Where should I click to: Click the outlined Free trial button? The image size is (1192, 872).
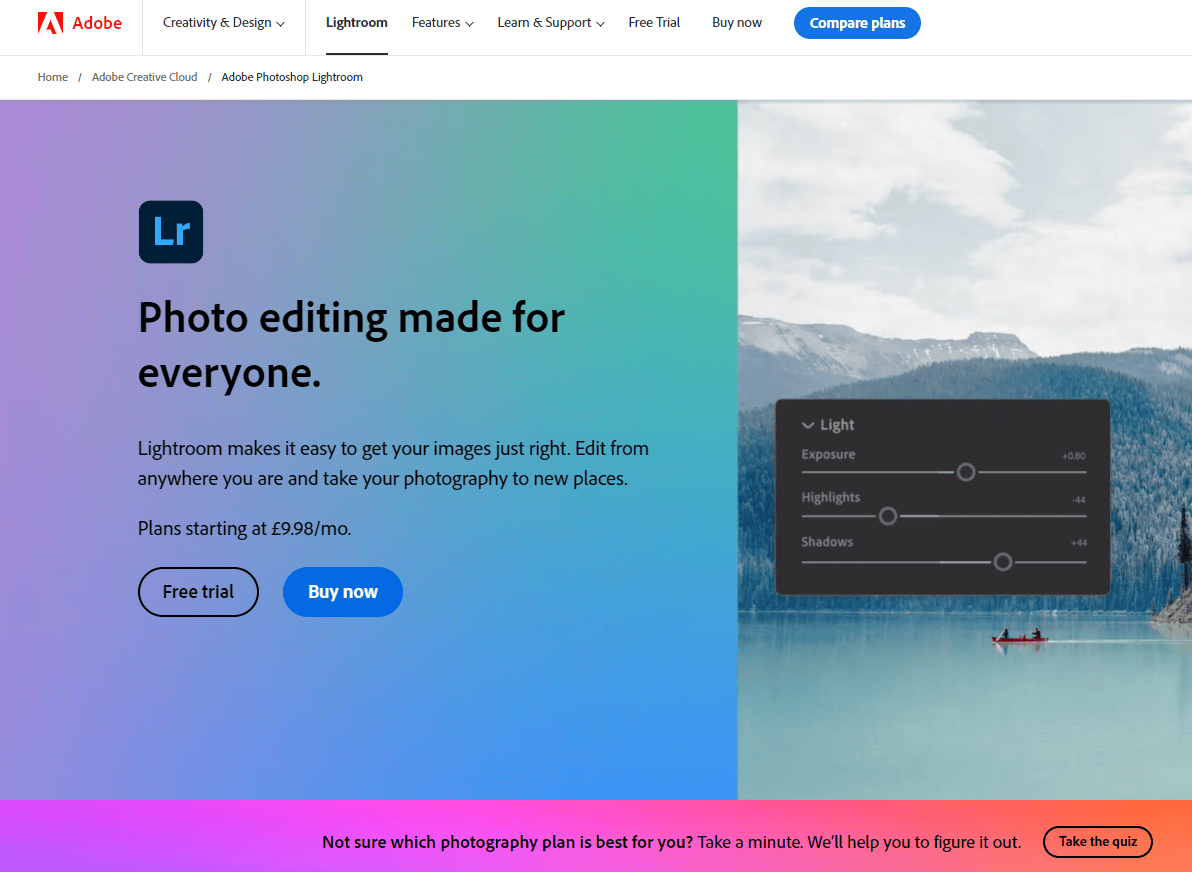click(x=198, y=592)
